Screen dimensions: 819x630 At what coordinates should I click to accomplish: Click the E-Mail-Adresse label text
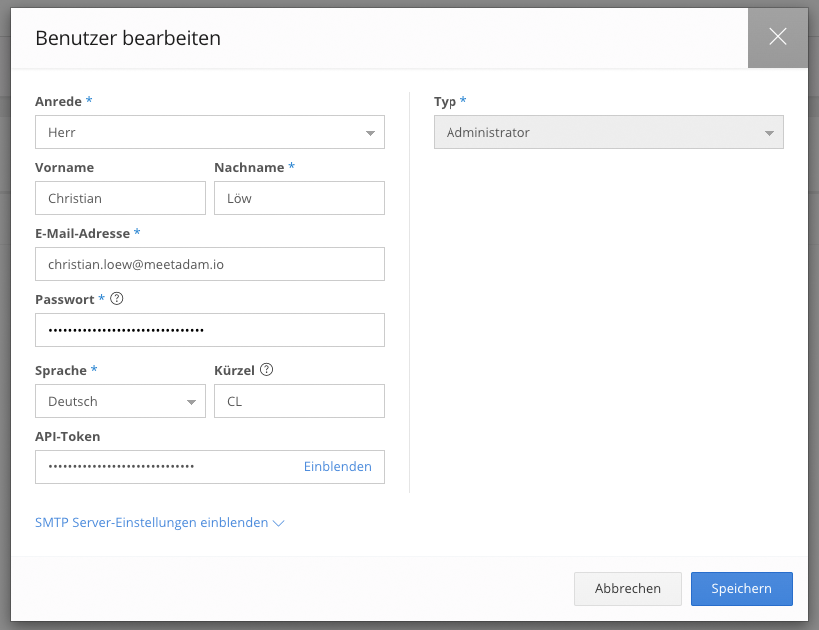tap(83, 234)
